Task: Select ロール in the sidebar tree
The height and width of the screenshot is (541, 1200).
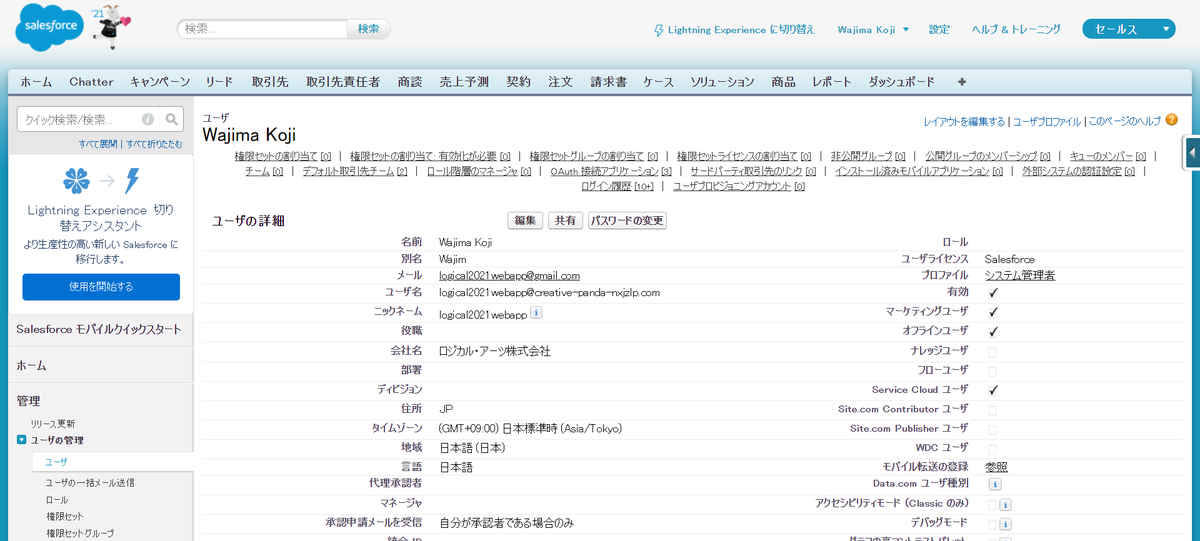Action: point(57,499)
